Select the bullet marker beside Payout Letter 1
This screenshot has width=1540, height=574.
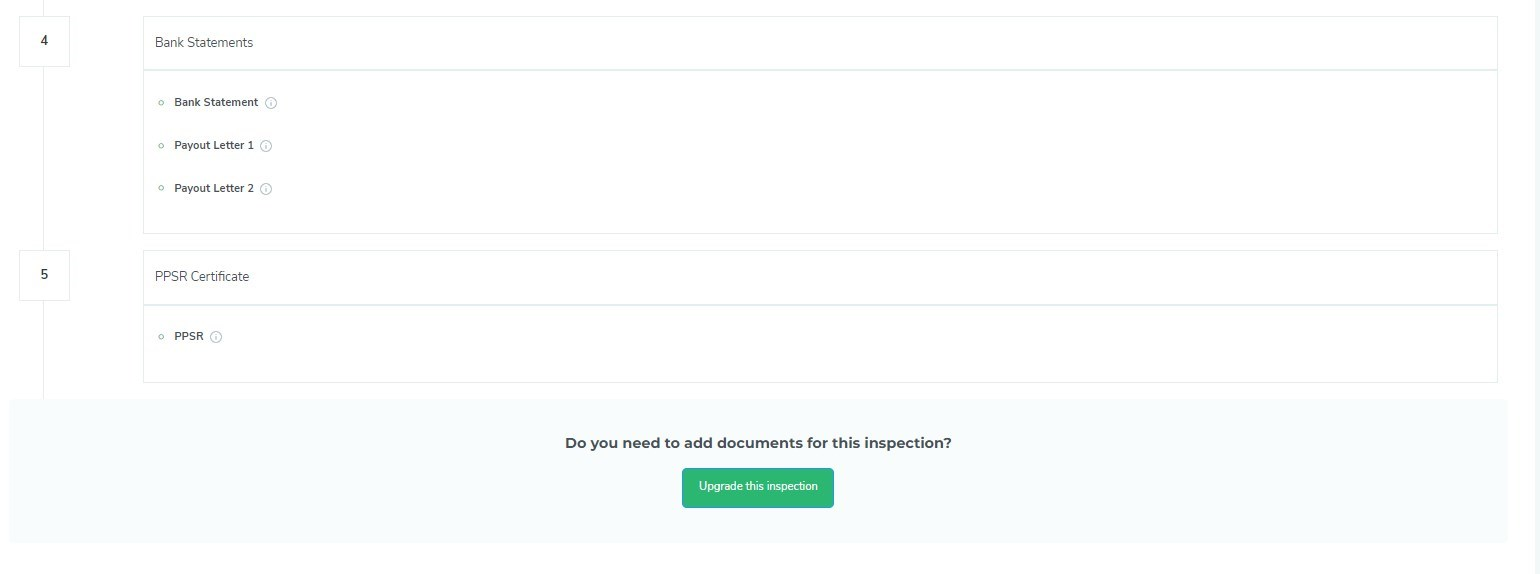click(x=161, y=146)
